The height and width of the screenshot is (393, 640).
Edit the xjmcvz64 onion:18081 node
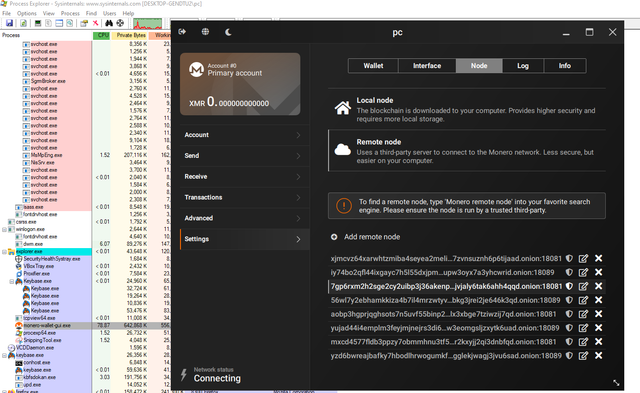point(583,258)
